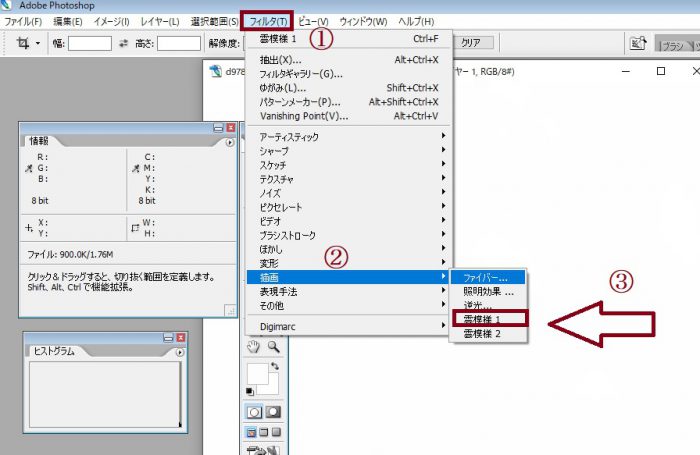The height and width of the screenshot is (455, 700).
Task: Open the ウィンドウ(W) menu
Action: point(363,21)
